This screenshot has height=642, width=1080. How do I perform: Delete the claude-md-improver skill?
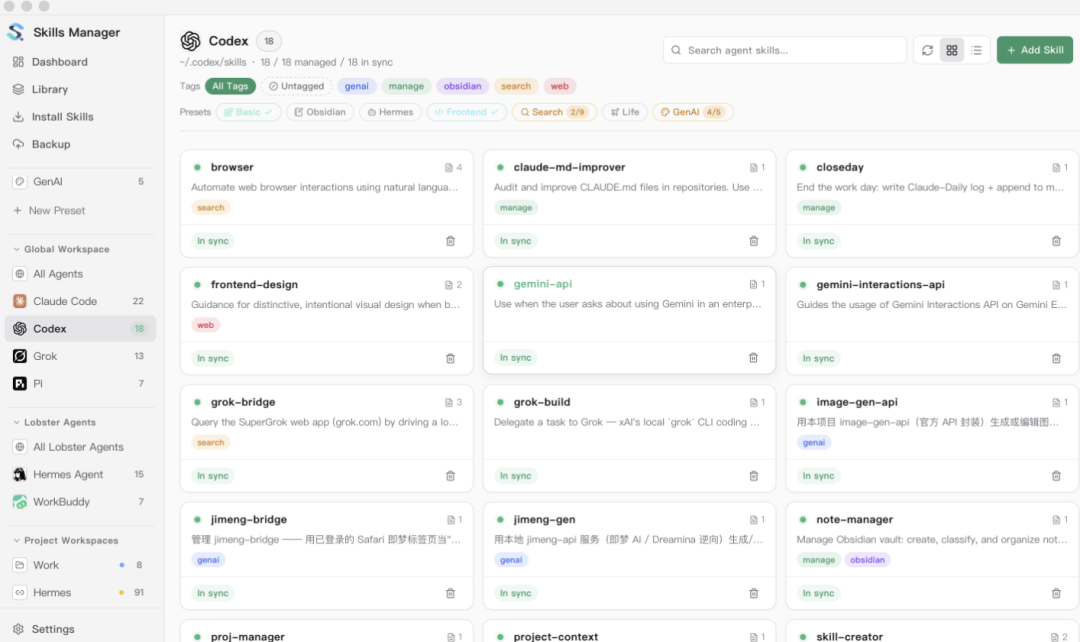(x=754, y=241)
